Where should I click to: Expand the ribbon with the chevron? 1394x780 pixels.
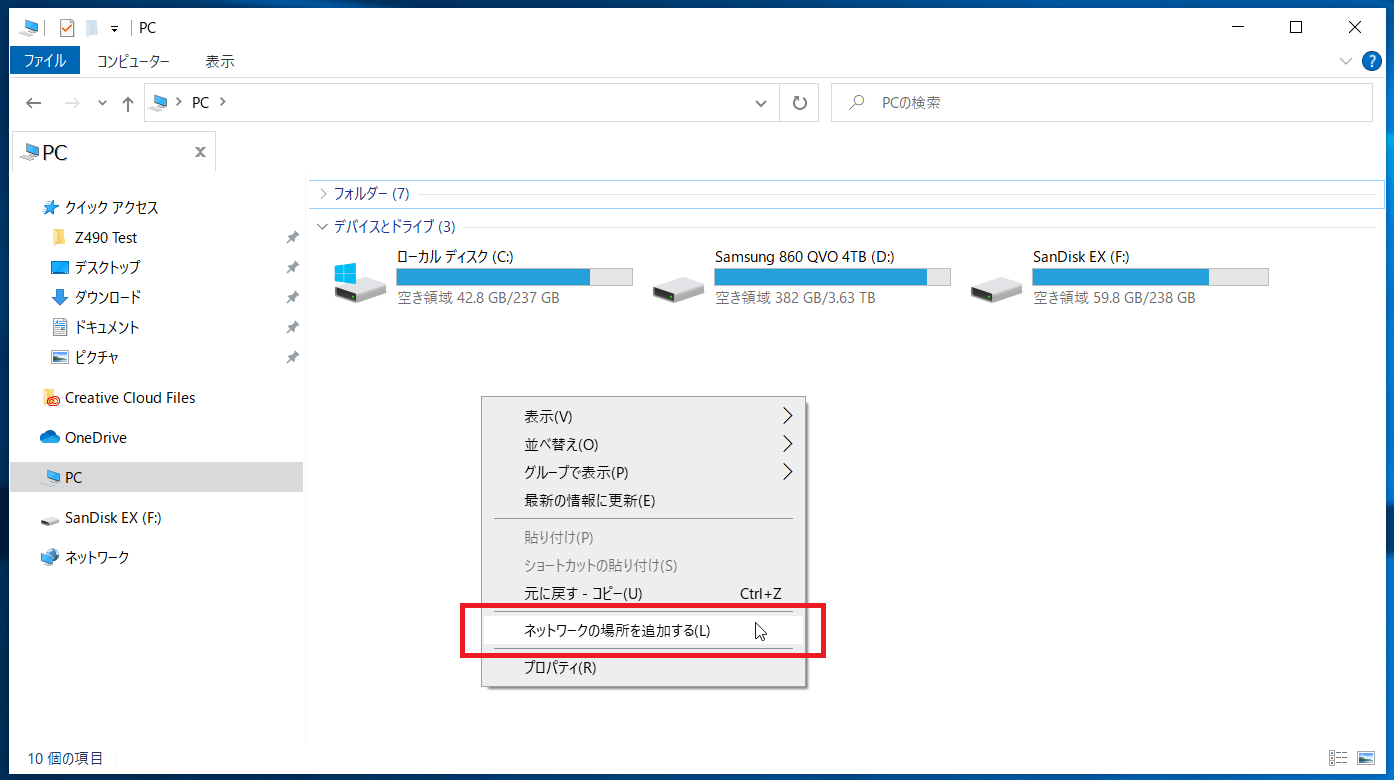click(1345, 61)
